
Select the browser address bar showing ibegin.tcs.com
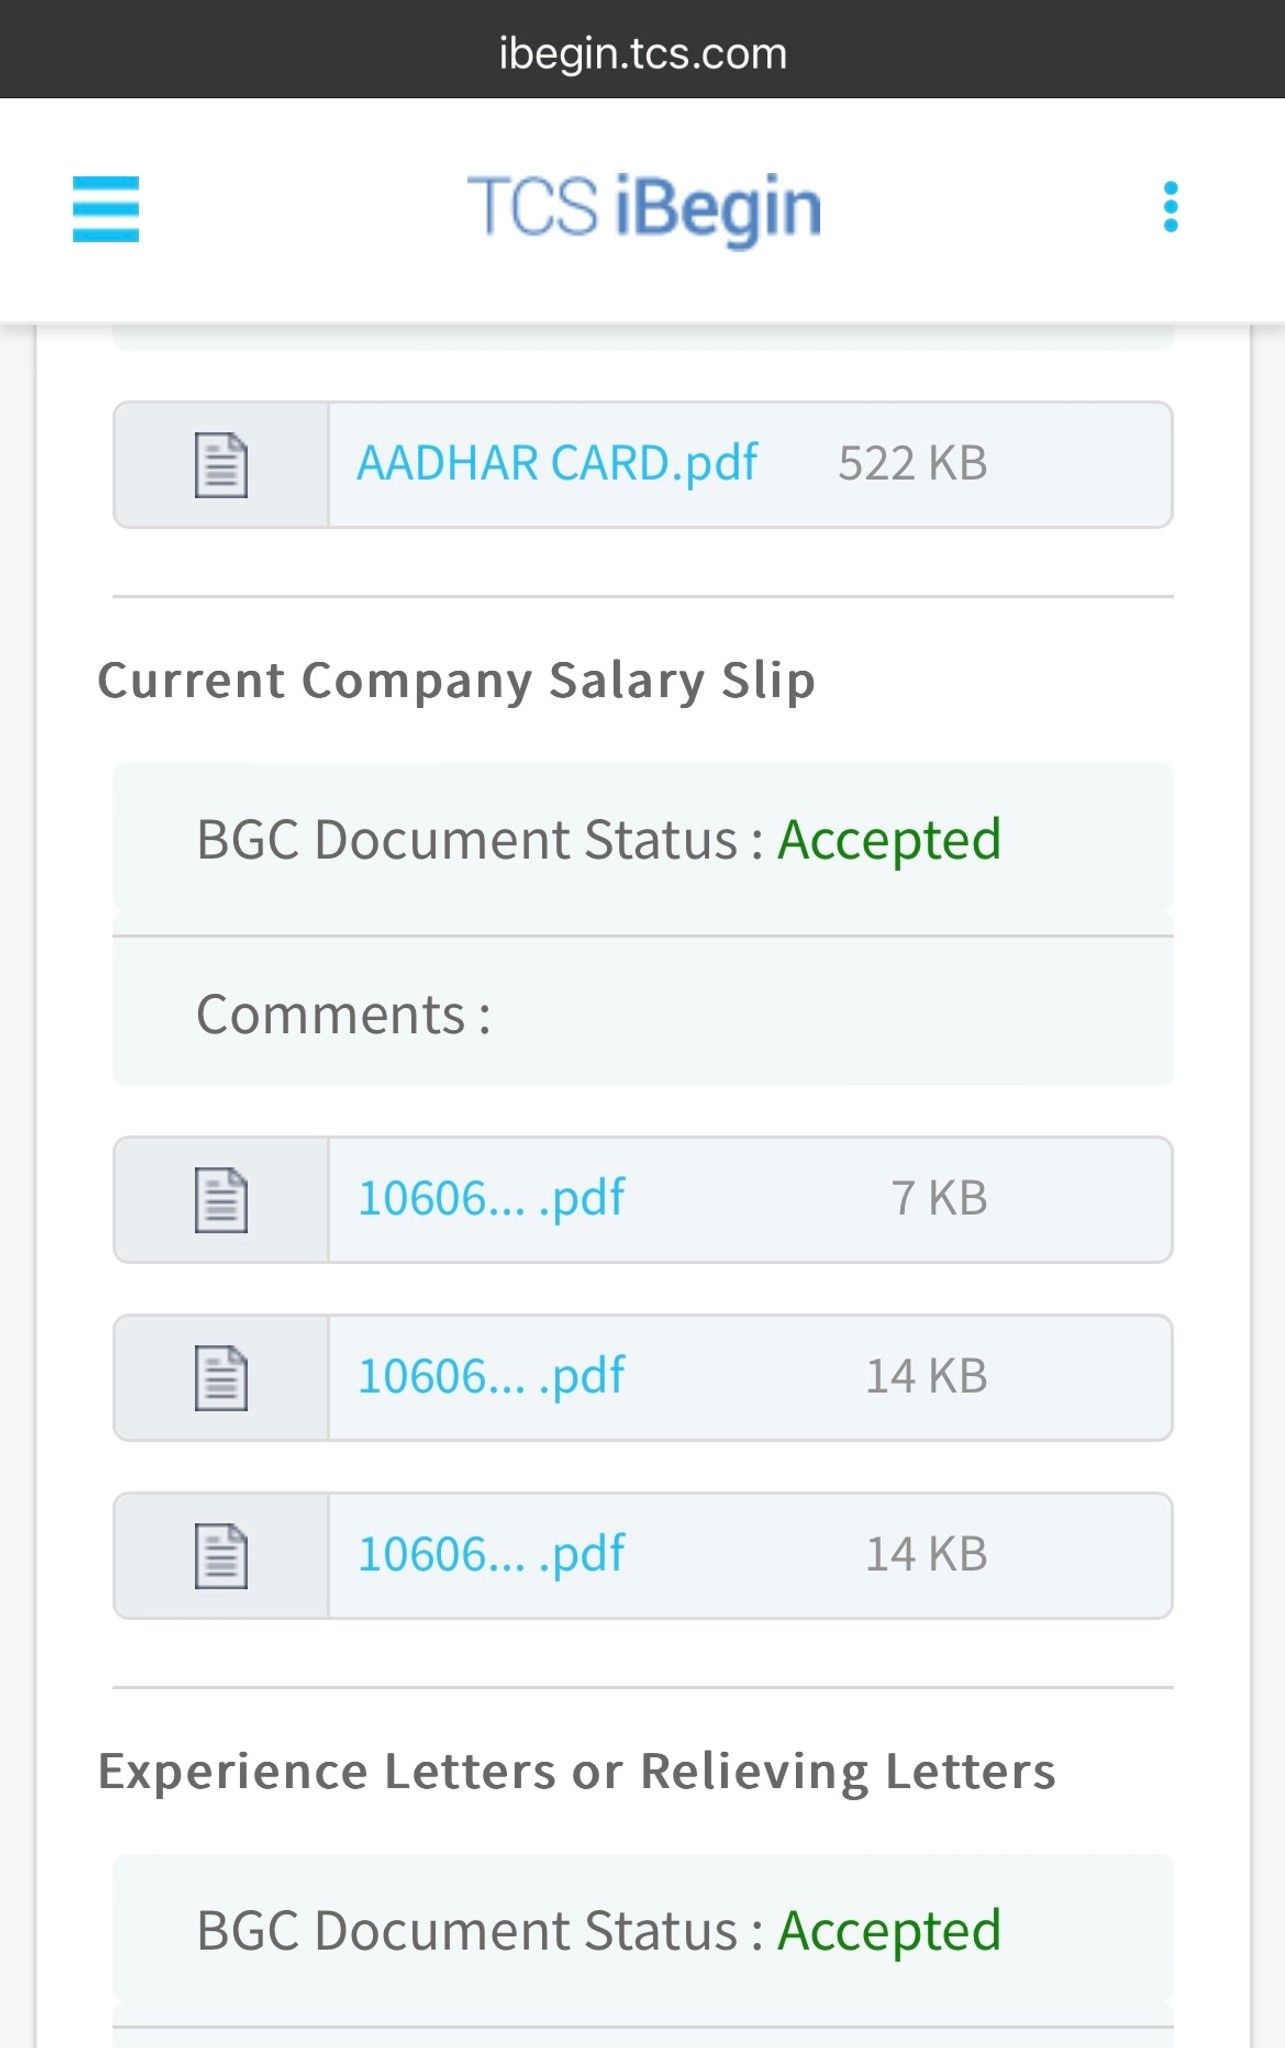click(642, 52)
